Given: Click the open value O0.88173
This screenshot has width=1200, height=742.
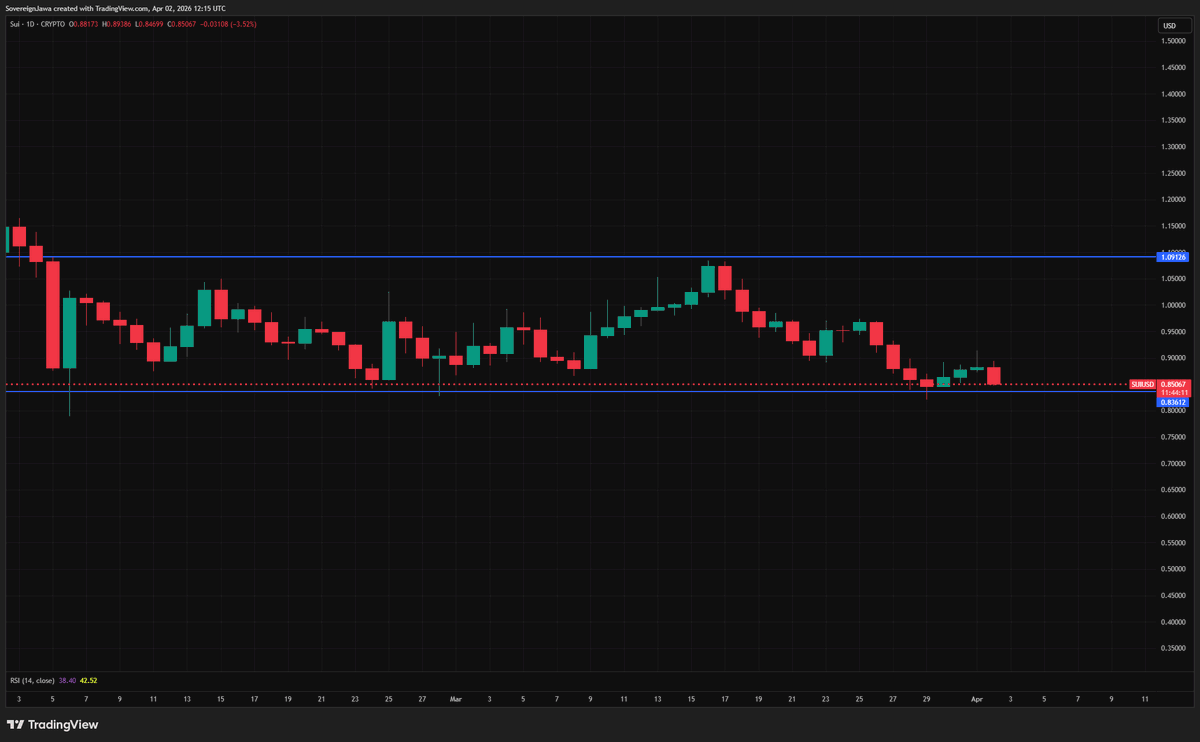Looking at the screenshot, I should click(x=83, y=23).
